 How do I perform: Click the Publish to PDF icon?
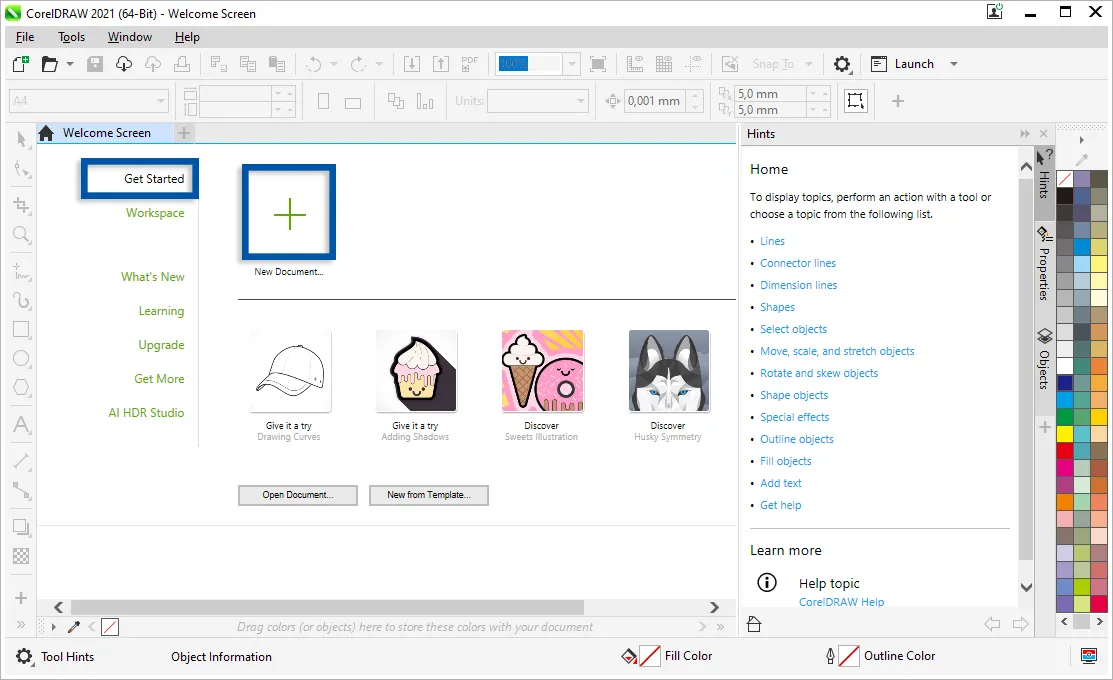[x=469, y=63]
